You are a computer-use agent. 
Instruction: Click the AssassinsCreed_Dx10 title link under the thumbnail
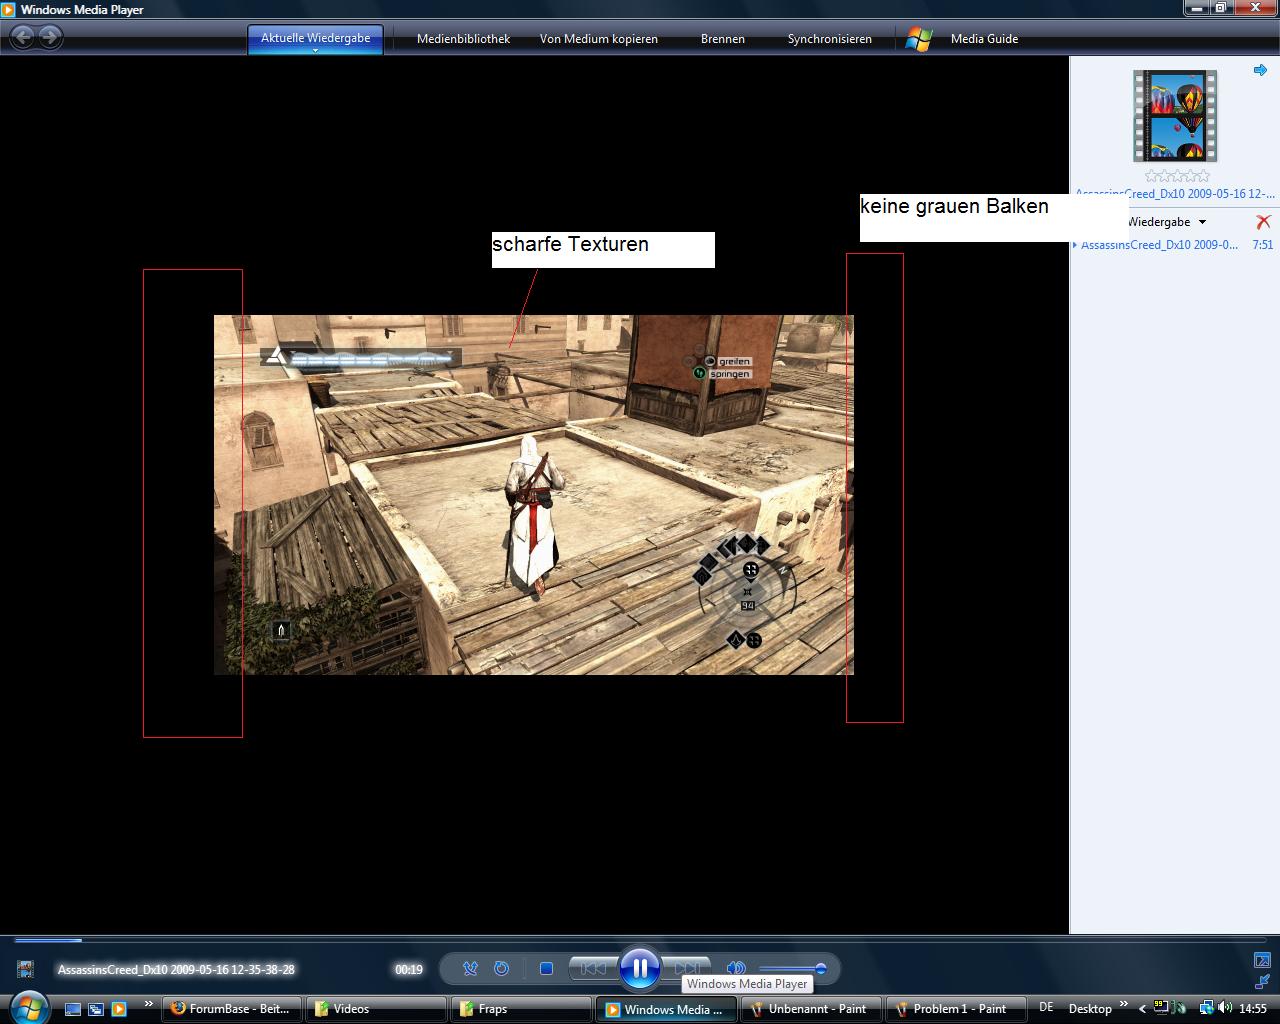[1175, 193]
